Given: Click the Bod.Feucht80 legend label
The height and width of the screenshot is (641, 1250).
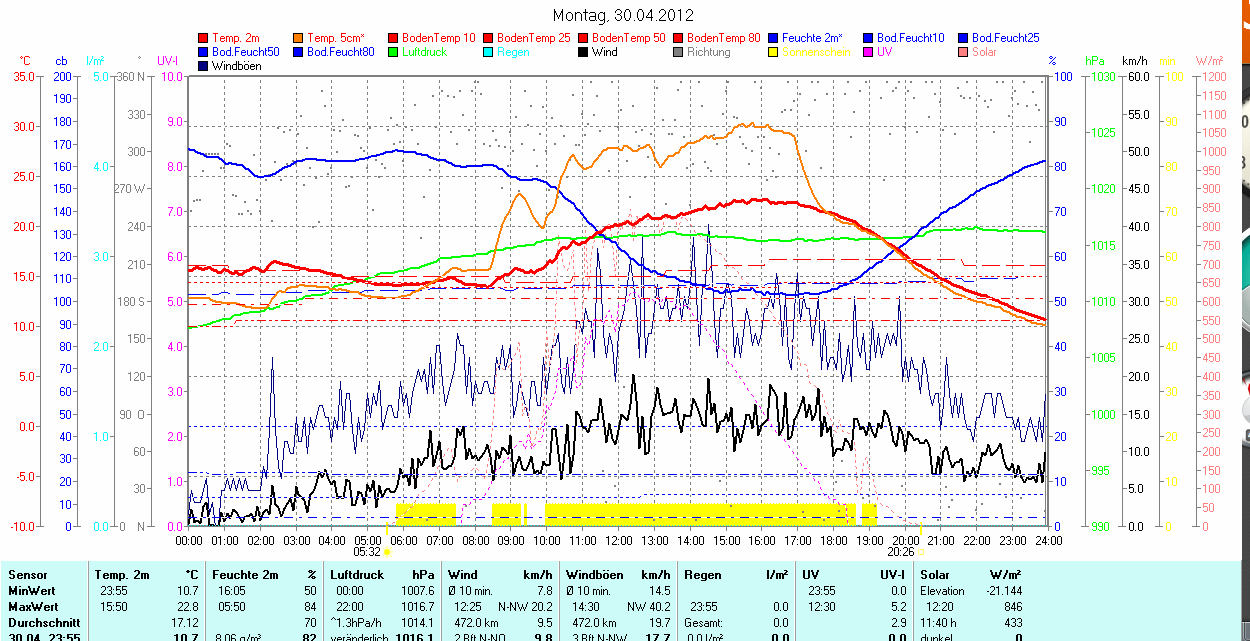Looking at the screenshot, I should tap(340, 52).
